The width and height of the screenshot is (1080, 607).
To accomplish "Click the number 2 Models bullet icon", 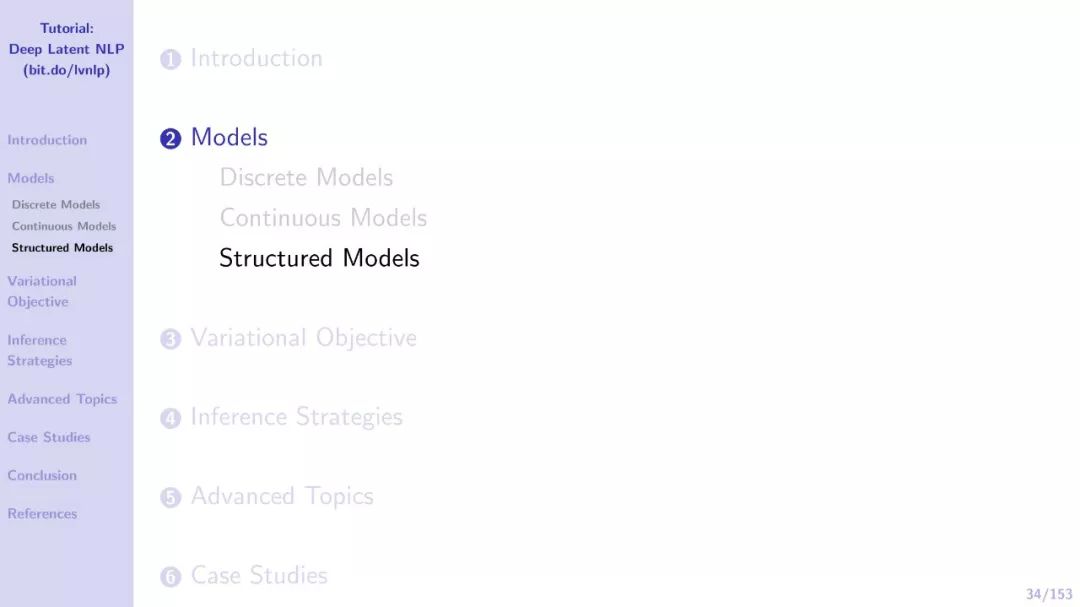I will pos(170,138).
